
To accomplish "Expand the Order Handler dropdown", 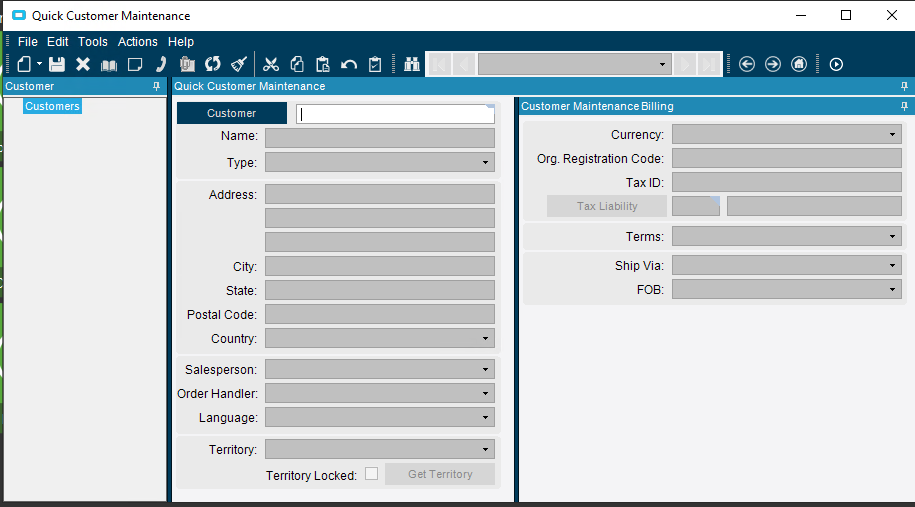I will click(x=485, y=393).
